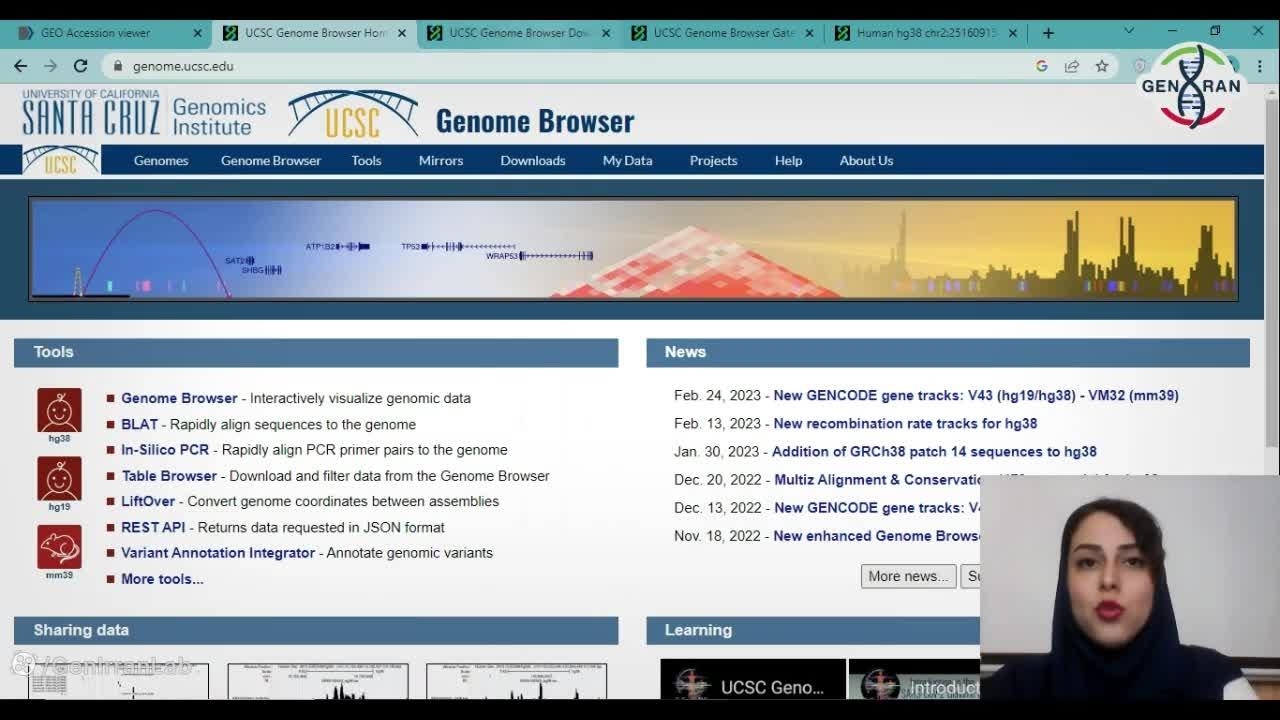The height and width of the screenshot is (720, 1280).
Task: Expand the Tools navigation menu
Action: point(366,160)
